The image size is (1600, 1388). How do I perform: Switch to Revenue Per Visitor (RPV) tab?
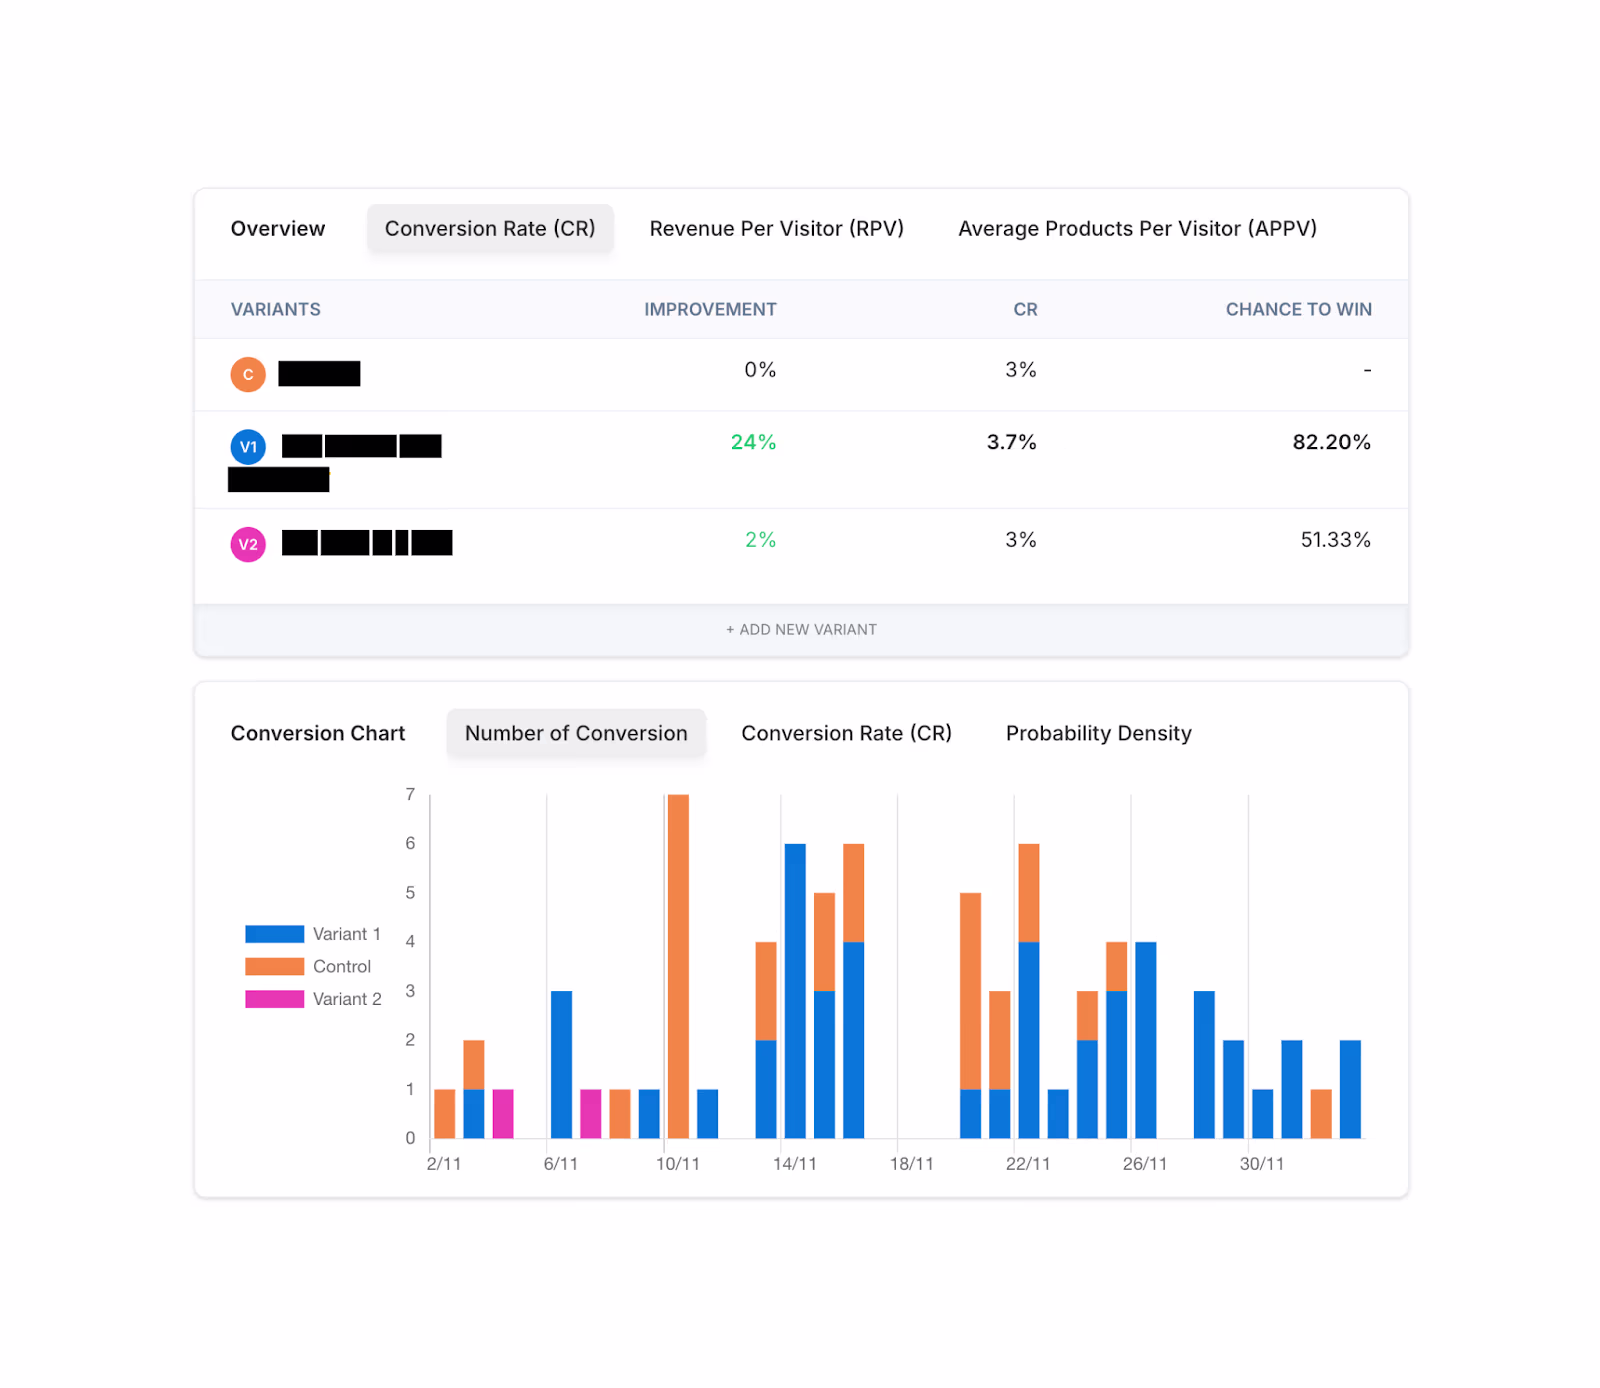coord(776,229)
